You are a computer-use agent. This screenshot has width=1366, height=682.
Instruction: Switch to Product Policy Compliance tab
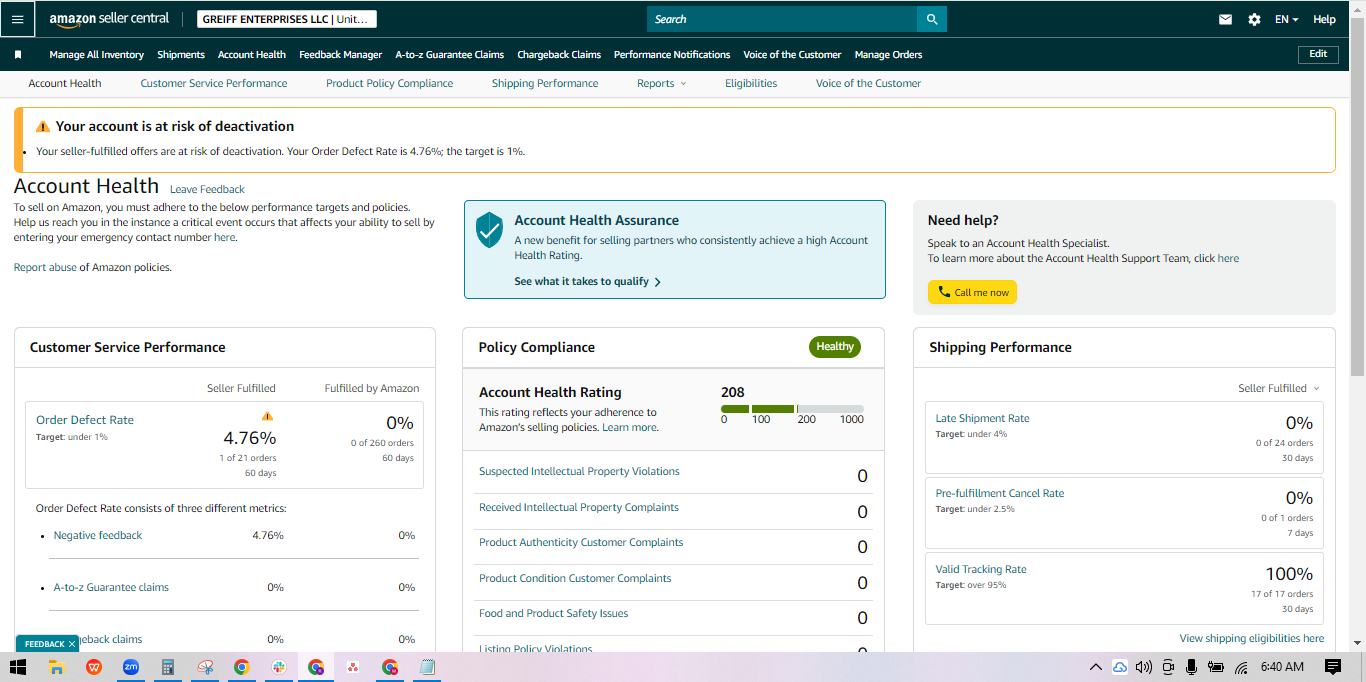click(x=389, y=83)
